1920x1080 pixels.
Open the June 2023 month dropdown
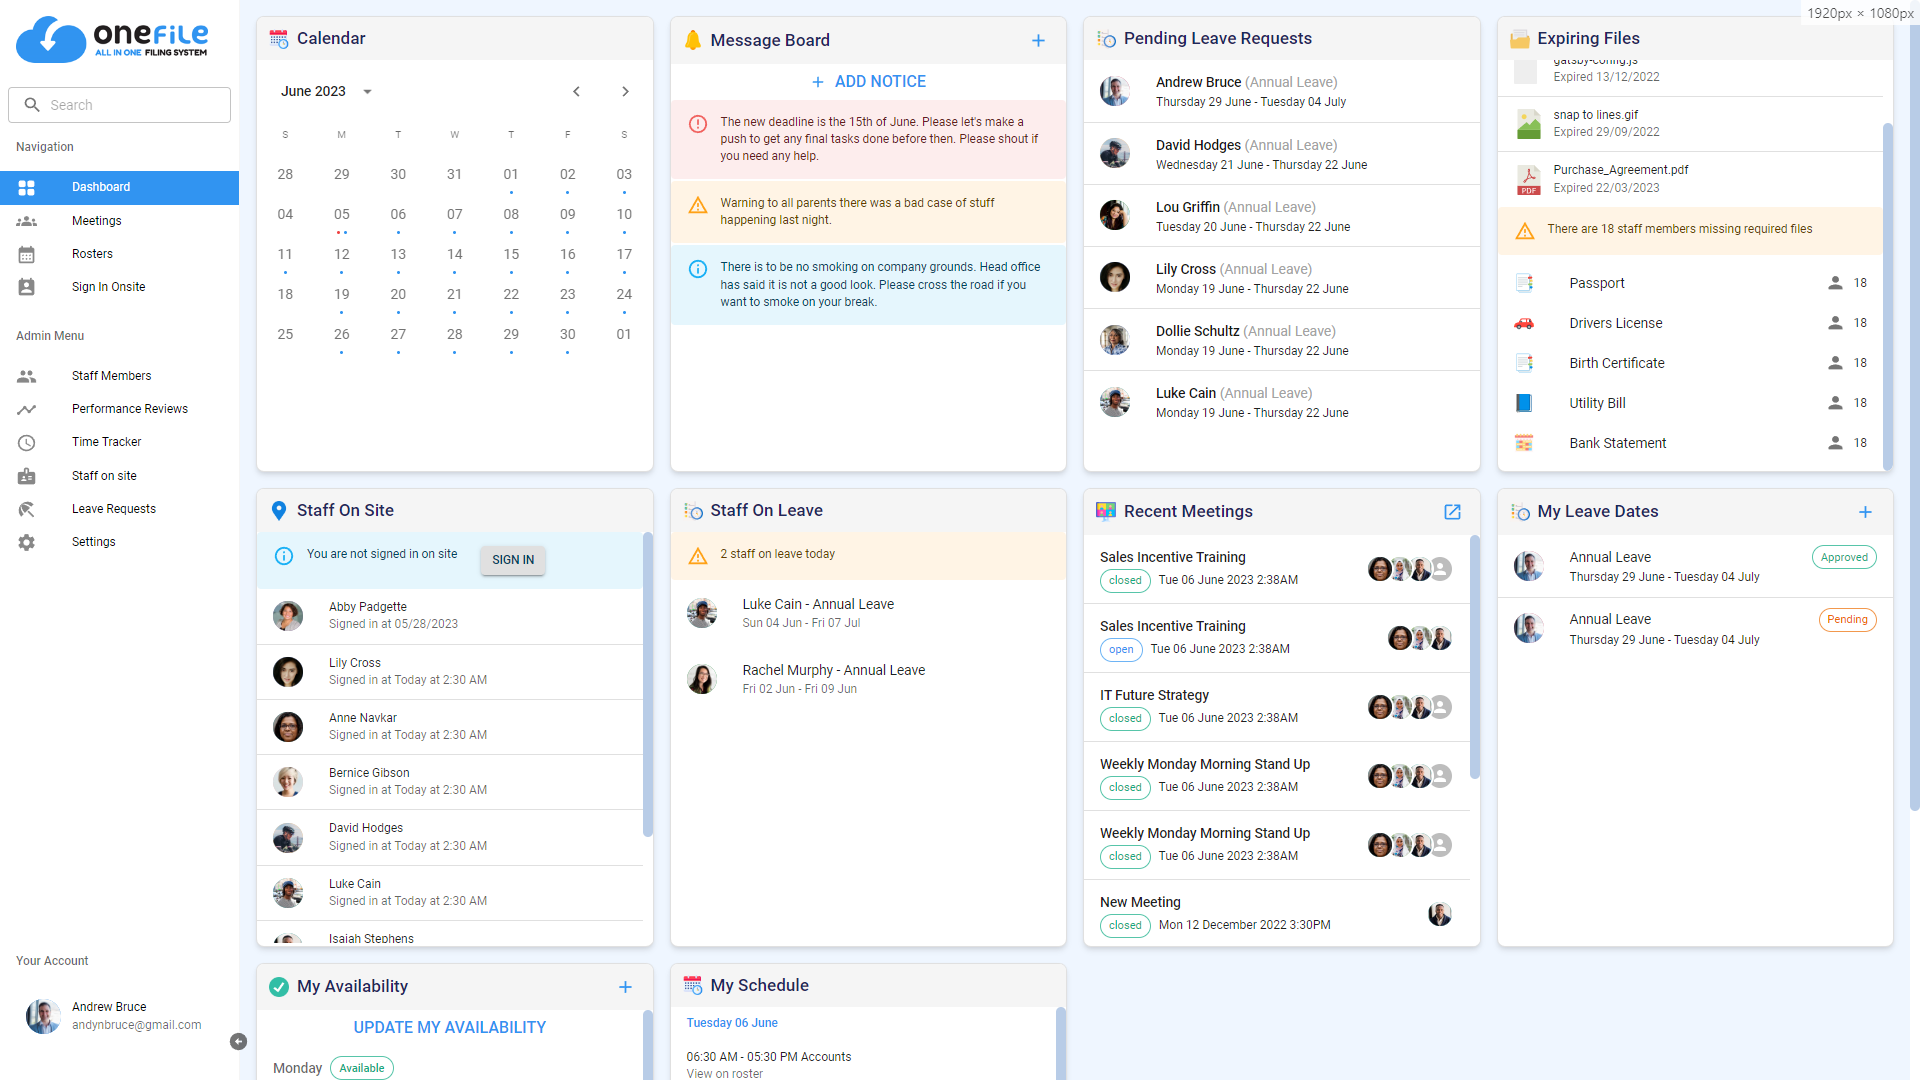pyautogui.click(x=367, y=91)
